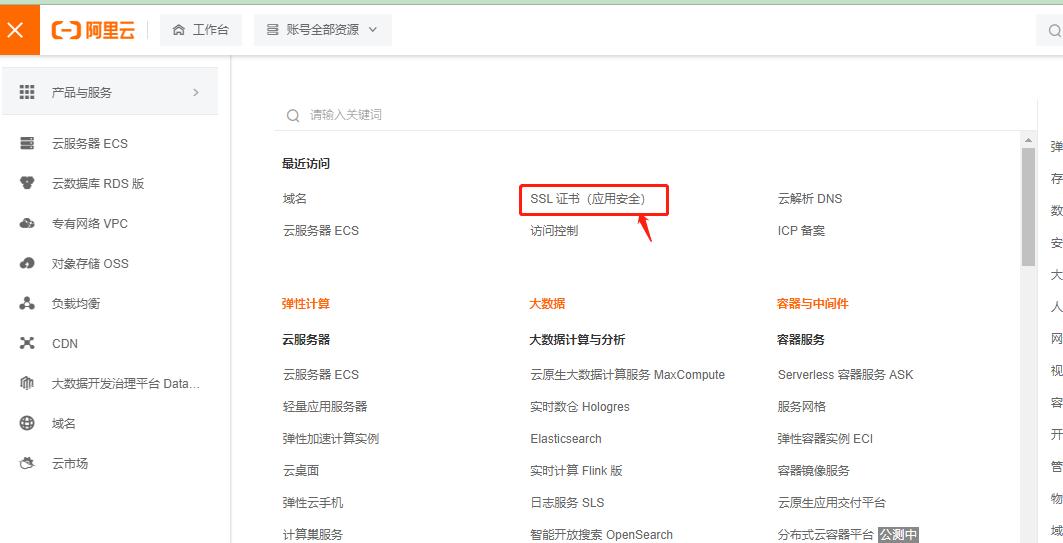Viewport: 1063px width, 543px height.
Task: Open Serverless 容器服务 ASK
Action: point(845,375)
